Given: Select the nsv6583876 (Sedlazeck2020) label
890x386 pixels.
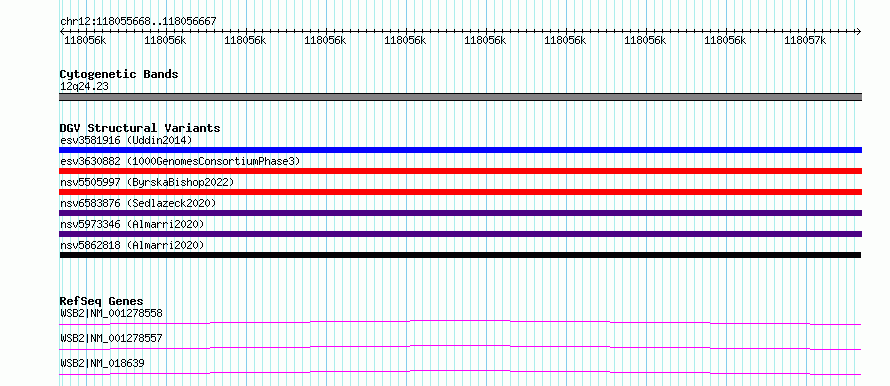Looking at the screenshot, I should [x=138, y=203].
